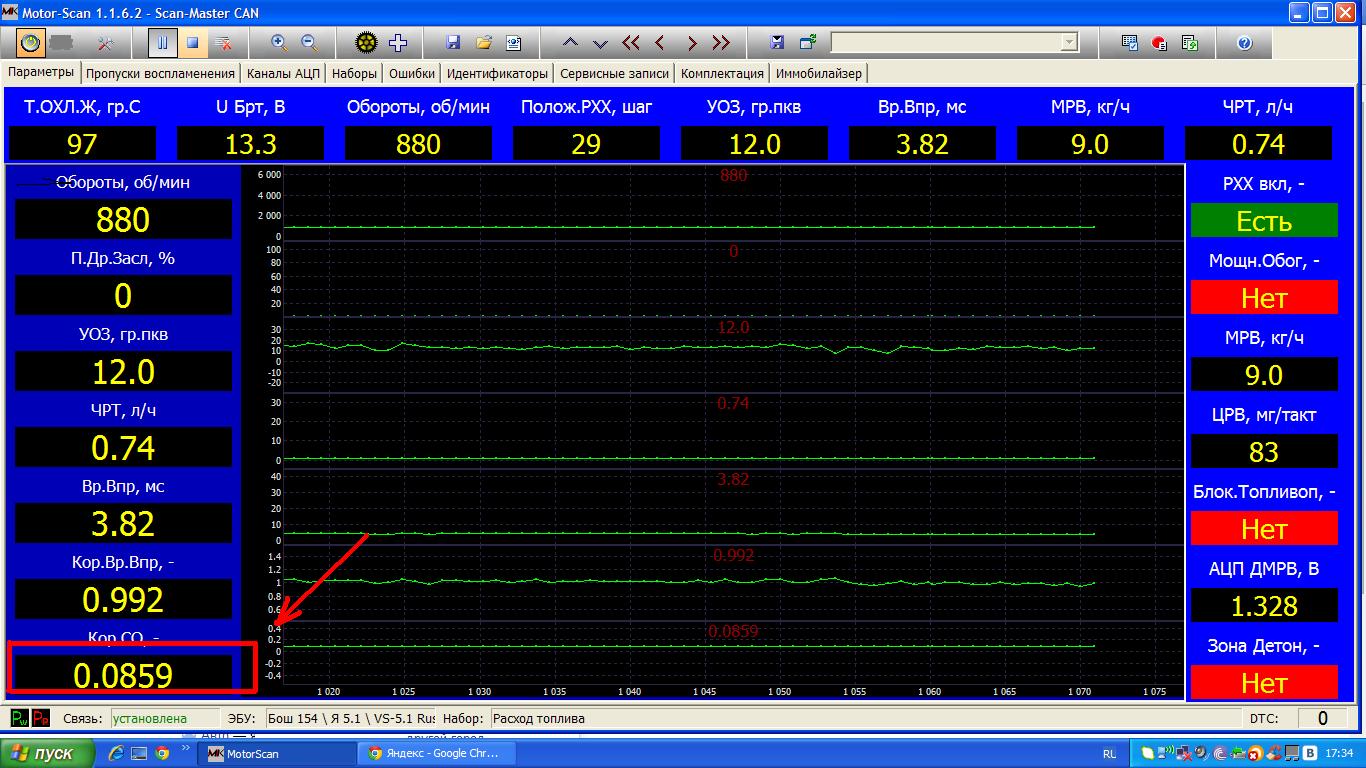
Task: Click the table checklist icon
Action: [1130, 43]
